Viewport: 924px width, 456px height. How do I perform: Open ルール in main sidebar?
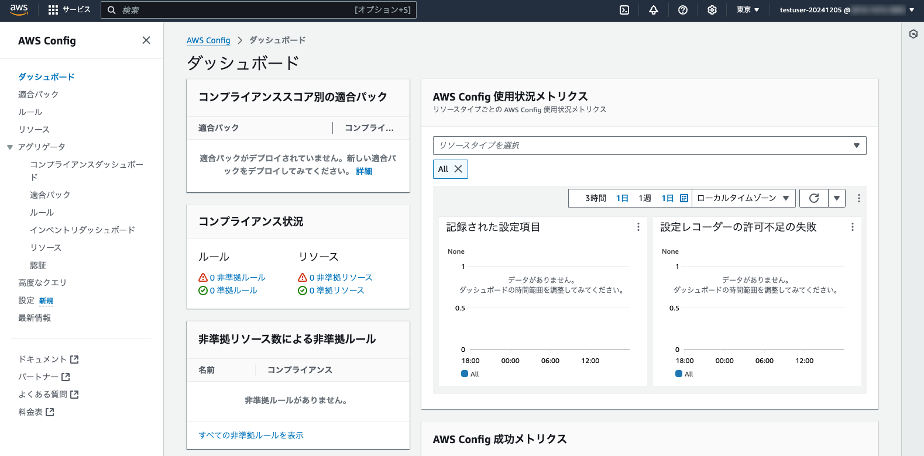pos(30,112)
